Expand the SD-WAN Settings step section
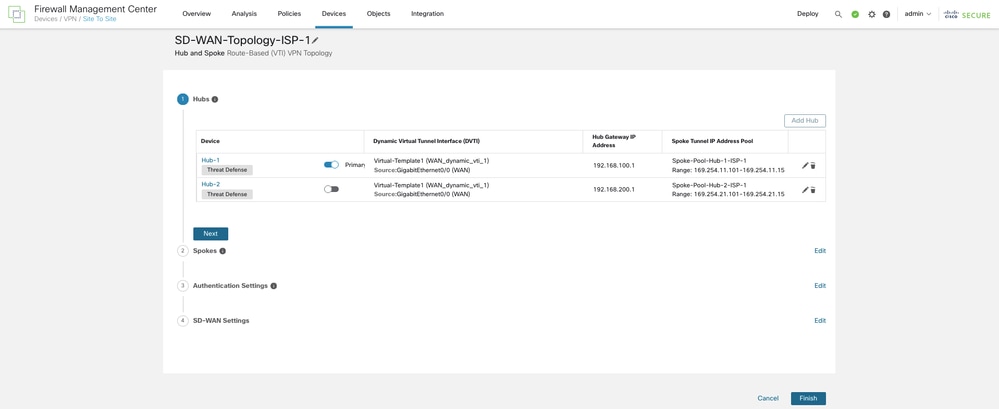The width and height of the screenshot is (999, 409). (221, 320)
